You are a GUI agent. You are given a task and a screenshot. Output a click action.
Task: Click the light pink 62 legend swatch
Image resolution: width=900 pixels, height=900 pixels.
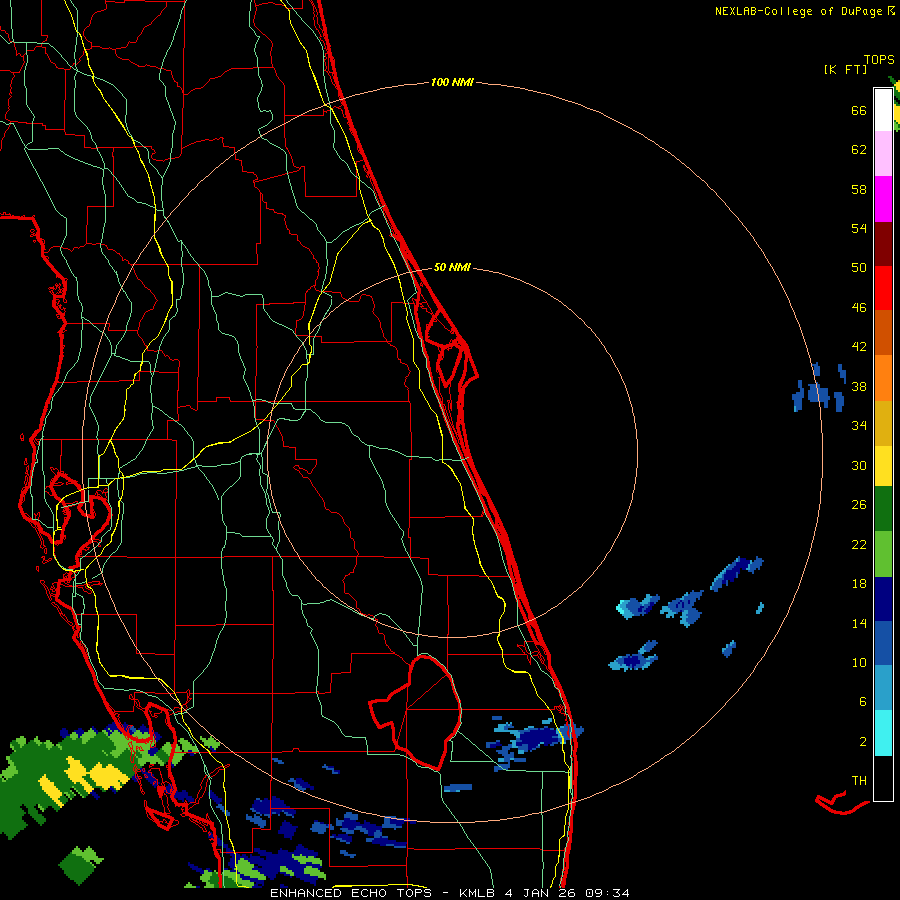(883, 154)
